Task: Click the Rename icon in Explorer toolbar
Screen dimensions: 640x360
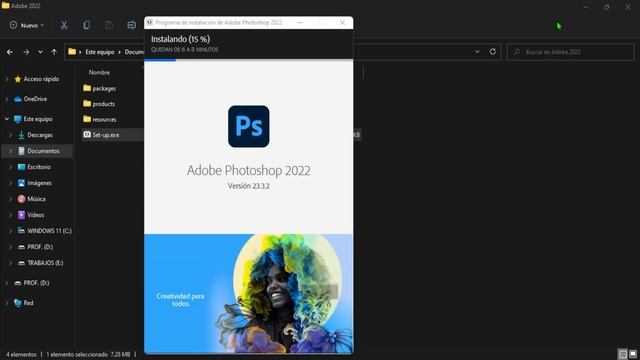Action: click(131, 25)
